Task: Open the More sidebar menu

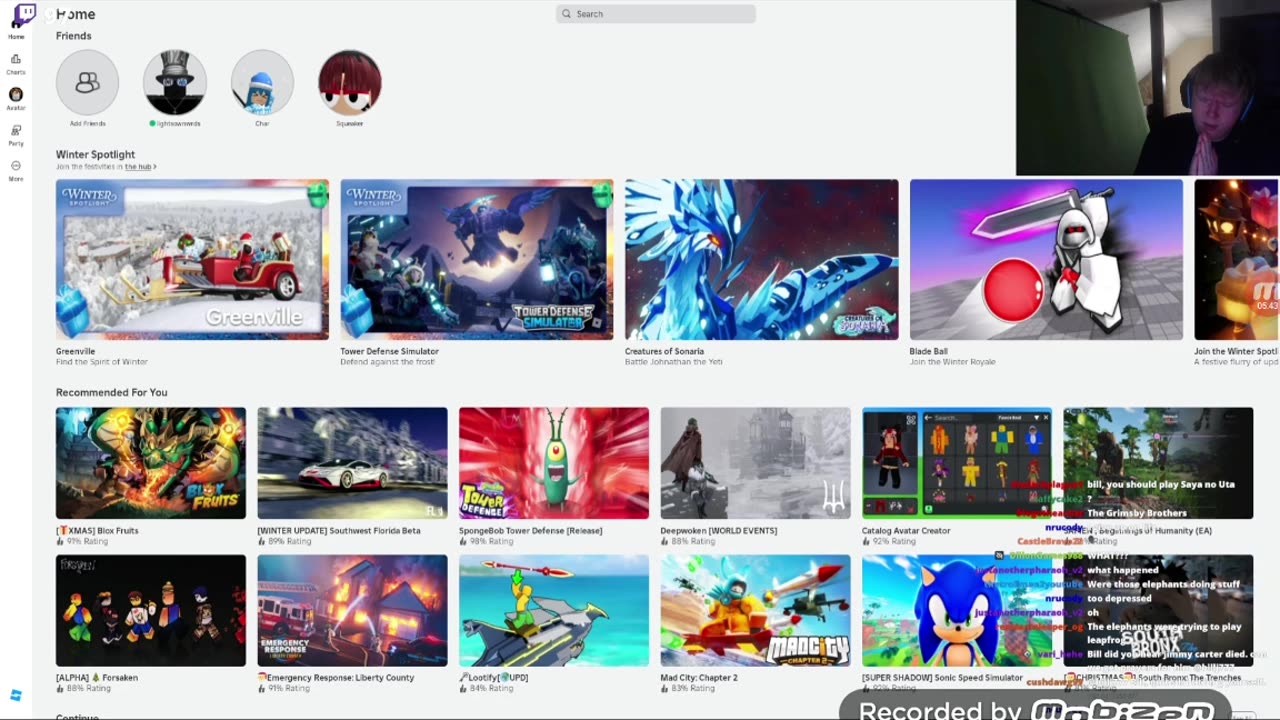Action: tap(16, 166)
